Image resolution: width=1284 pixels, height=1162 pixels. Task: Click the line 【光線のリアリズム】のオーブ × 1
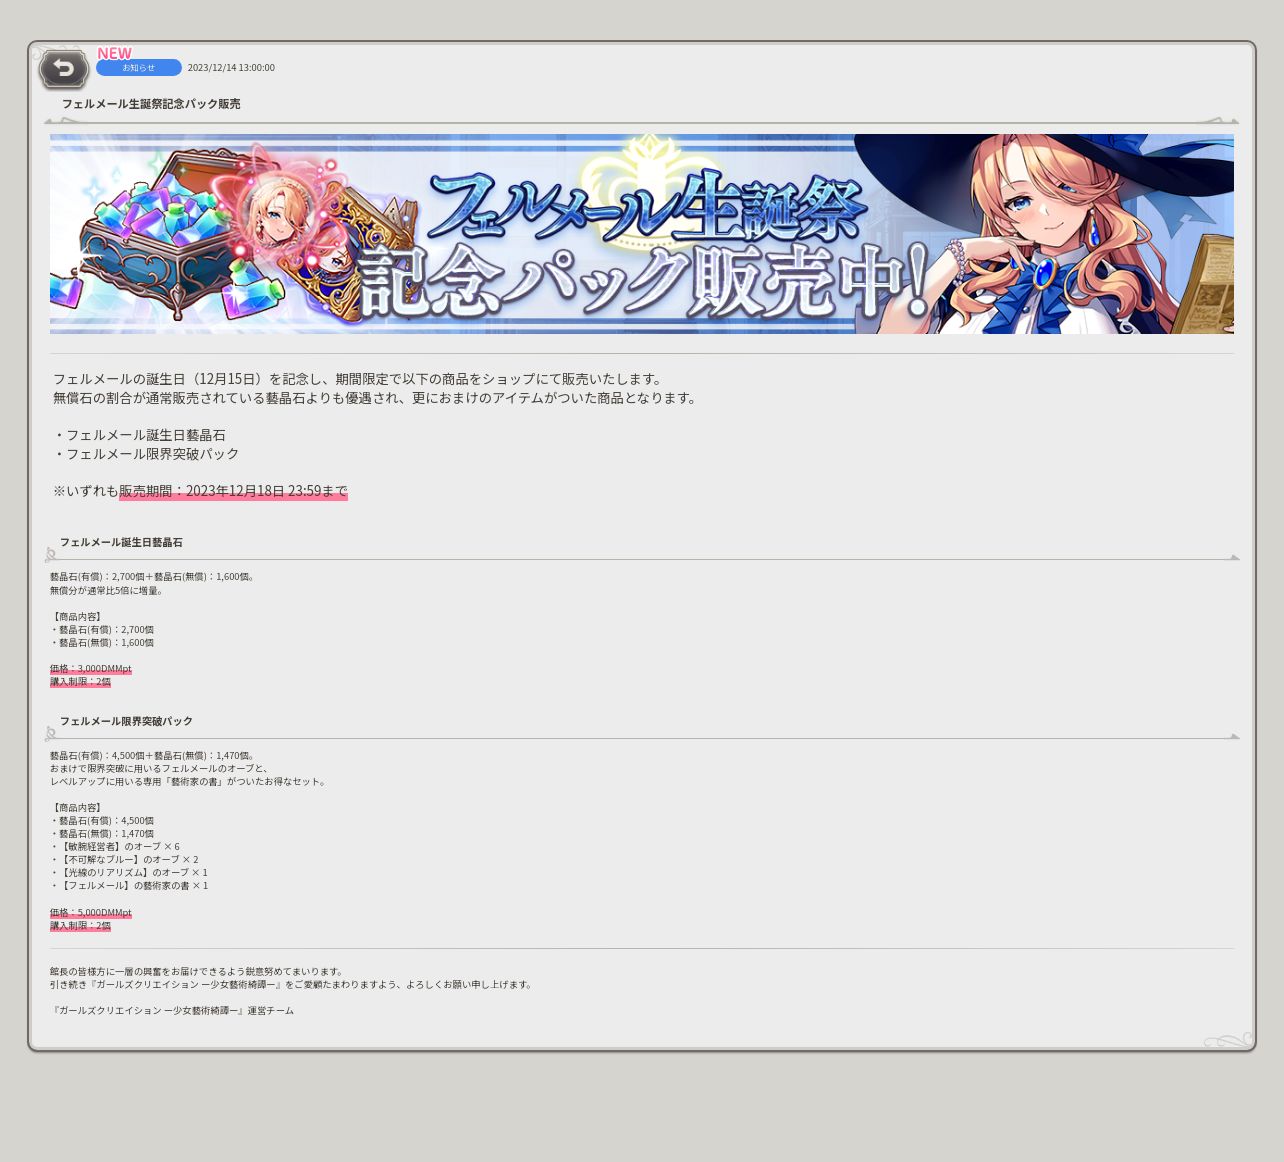129,873
